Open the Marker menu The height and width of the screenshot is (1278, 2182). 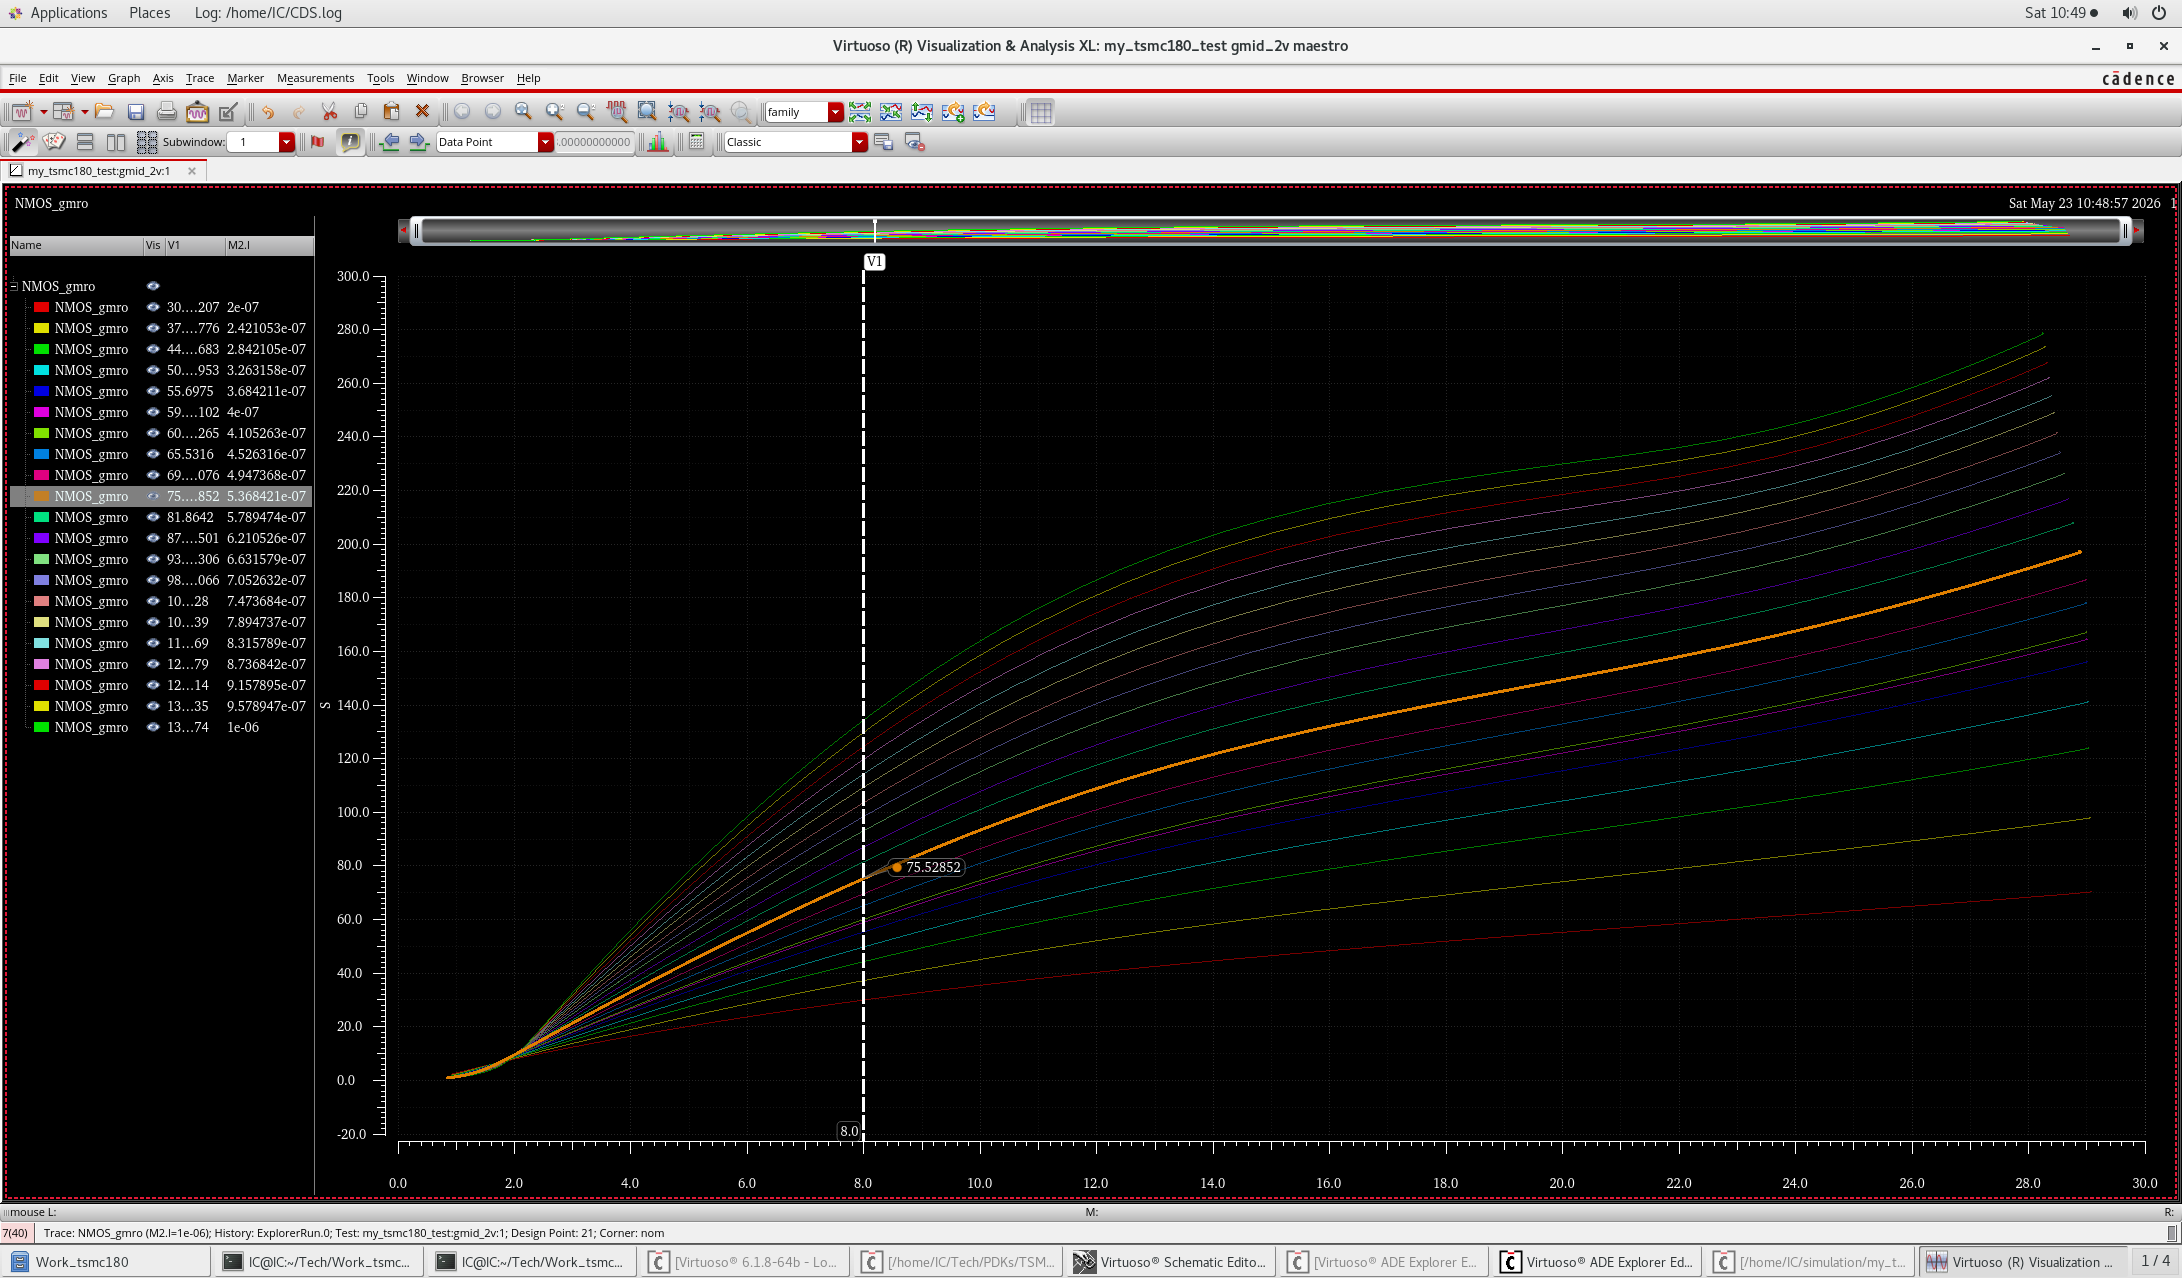click(245, 78)
